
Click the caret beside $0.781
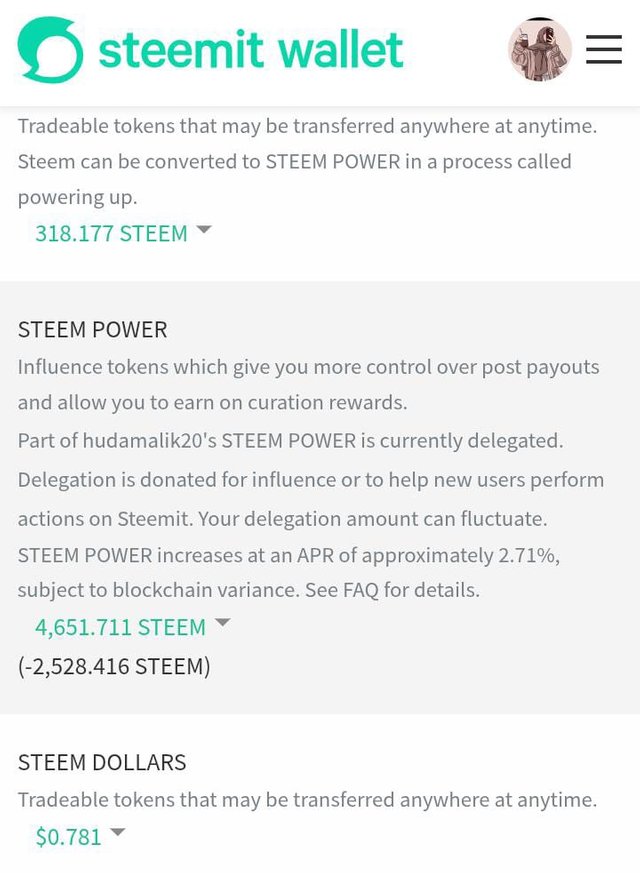click(x=117, y=832)
